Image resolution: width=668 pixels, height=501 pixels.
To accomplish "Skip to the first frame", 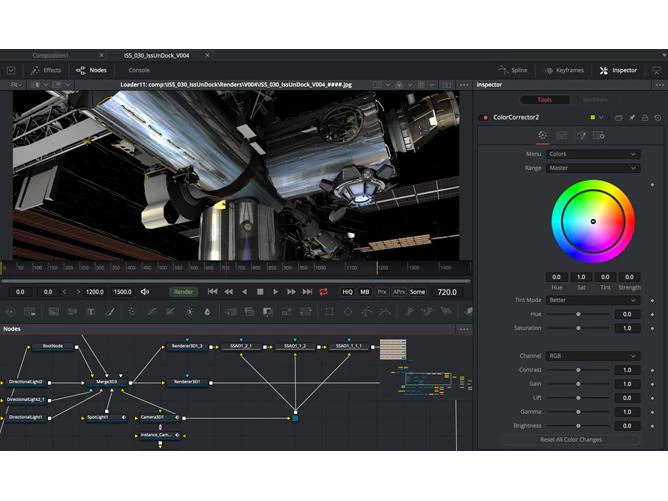I will tap(212, 292).
